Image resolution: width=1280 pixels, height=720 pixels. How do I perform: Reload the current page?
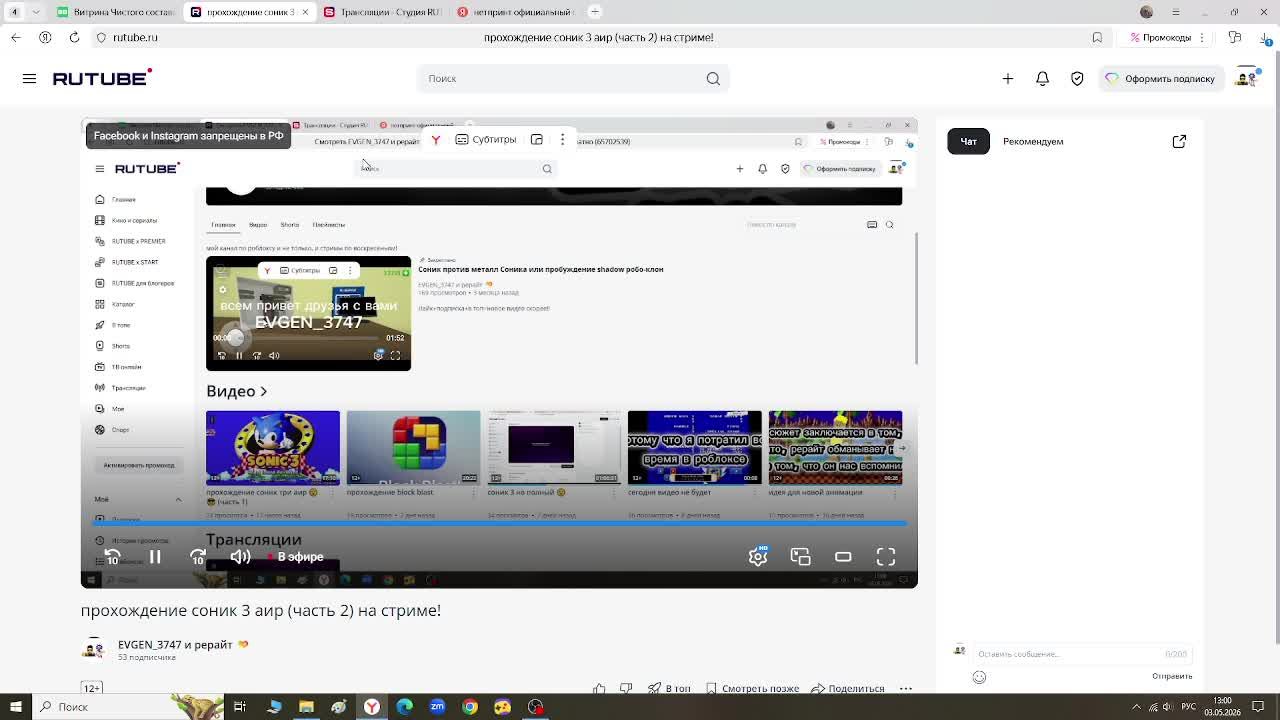click(74, 37)
